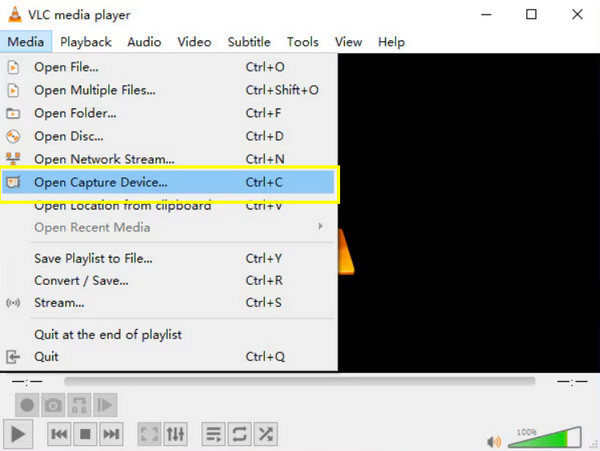
Task: Open the Help menu
Action: click(391, 42)
